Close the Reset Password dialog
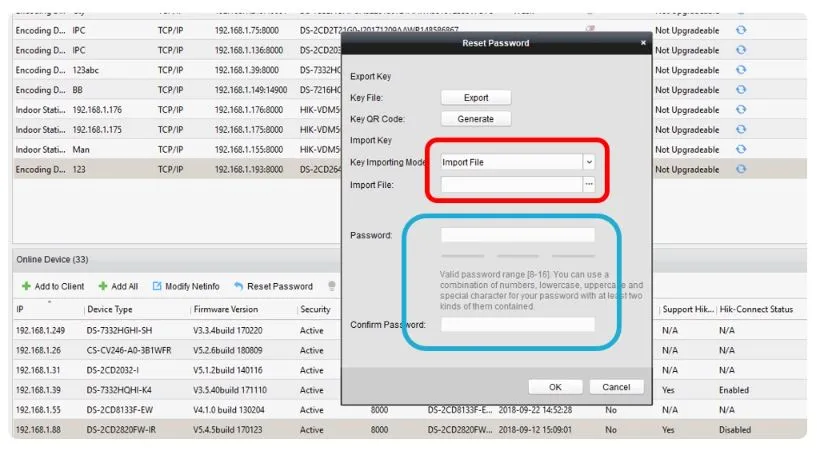Image resolution: width=817 pixels, height=452 pixels. (x=643, y=44)
